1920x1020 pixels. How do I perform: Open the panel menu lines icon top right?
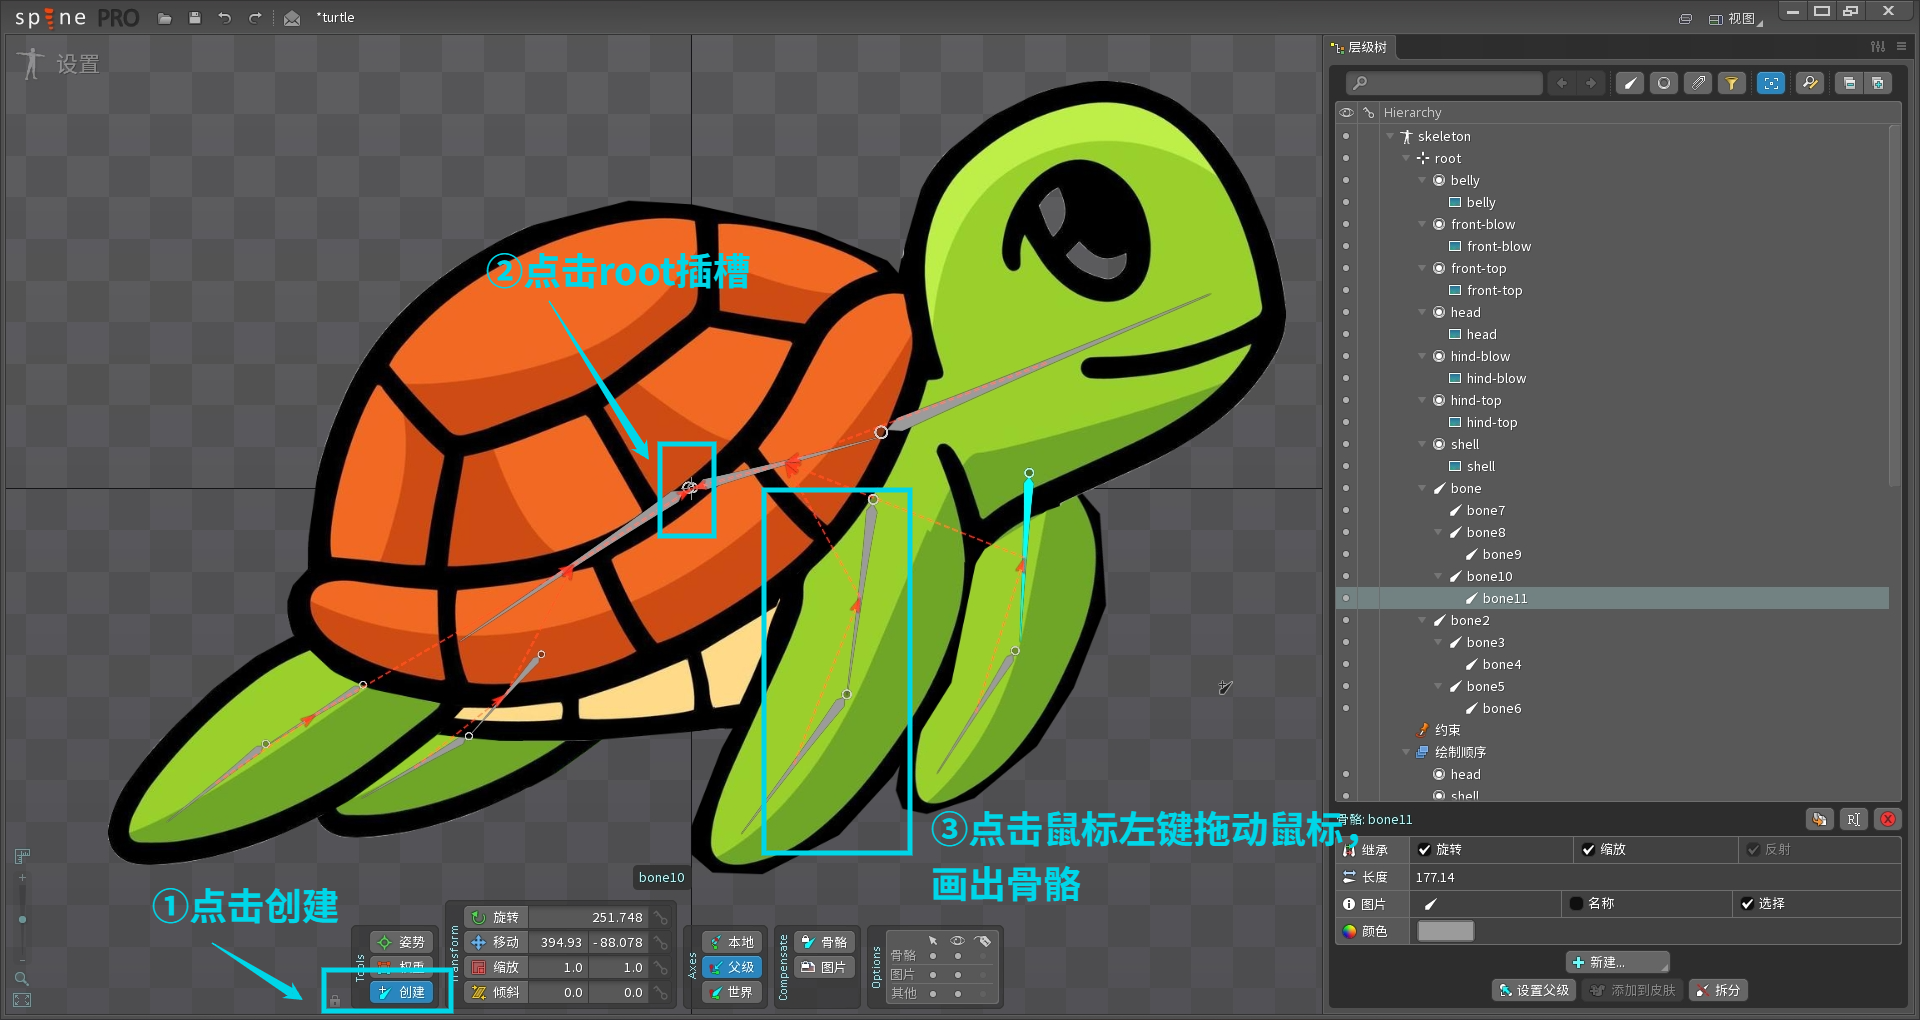[x=1901, y=47]
